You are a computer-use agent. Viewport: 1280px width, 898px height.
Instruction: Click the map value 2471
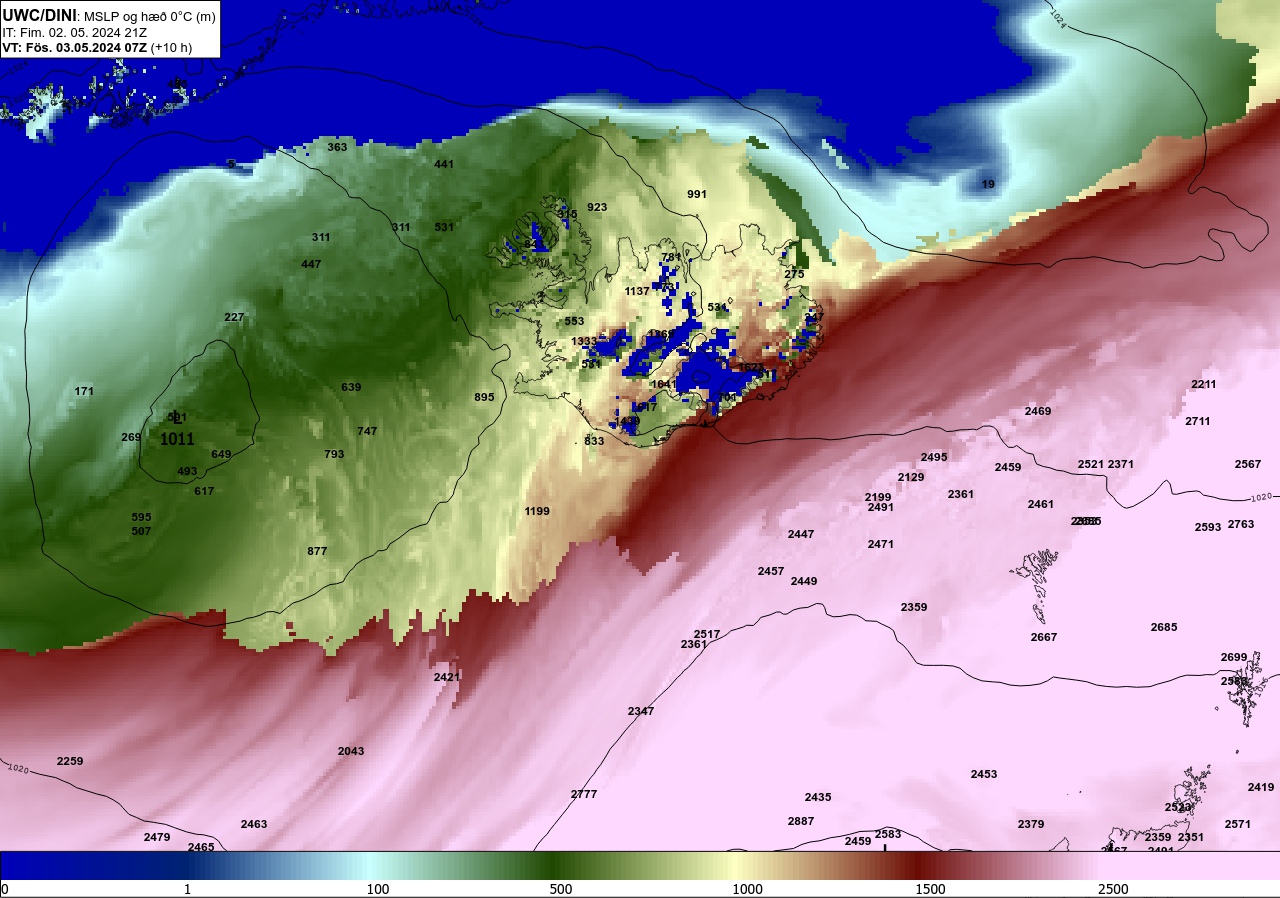click(x=881, y=544)
